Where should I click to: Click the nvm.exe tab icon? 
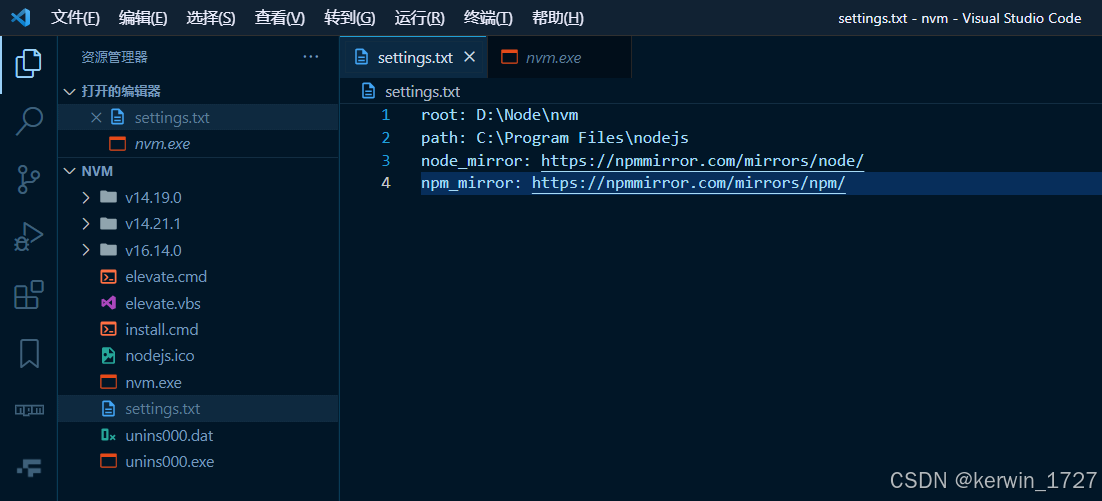[x=509, y=58]
